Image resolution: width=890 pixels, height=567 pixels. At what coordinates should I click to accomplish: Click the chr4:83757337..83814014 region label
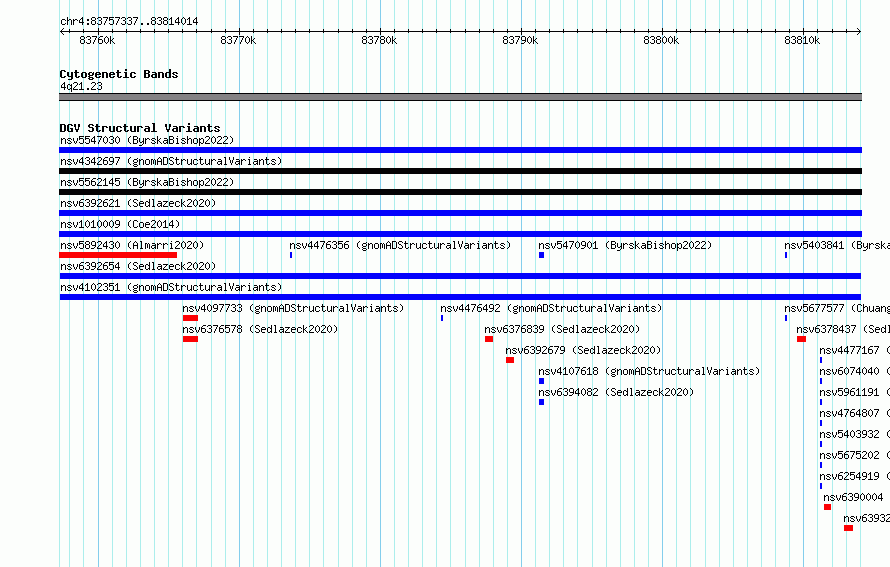(x=129, y=21)
